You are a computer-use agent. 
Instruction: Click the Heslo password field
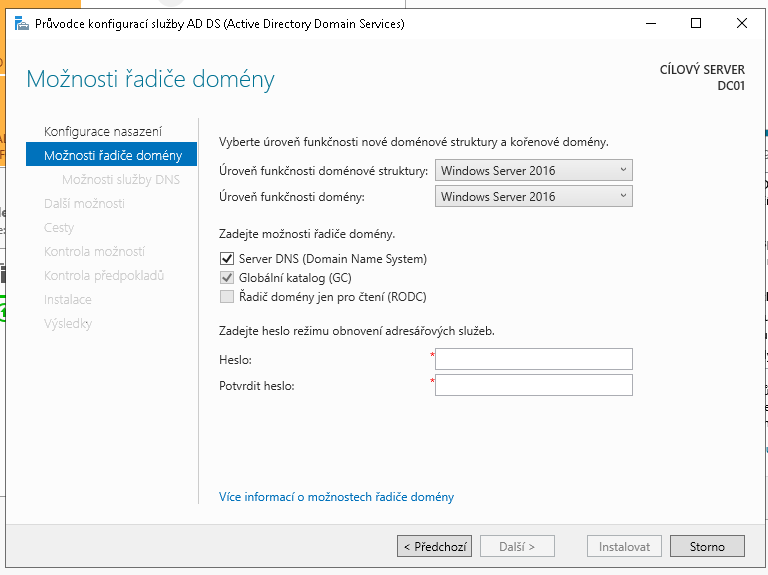534,359
